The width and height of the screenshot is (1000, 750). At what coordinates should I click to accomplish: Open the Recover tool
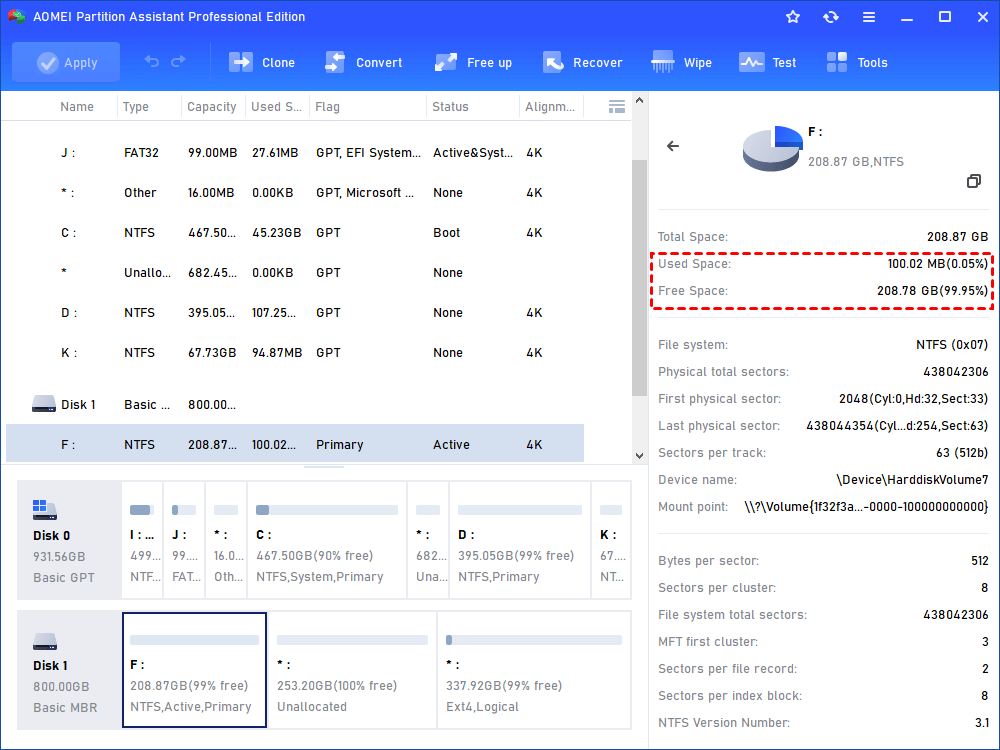pos(582,62)
